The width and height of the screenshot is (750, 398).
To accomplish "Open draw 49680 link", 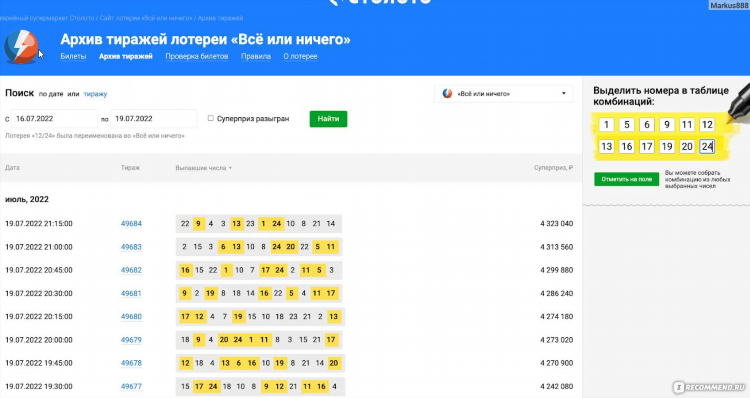I will pyautogui.click(x=131, y=316).
